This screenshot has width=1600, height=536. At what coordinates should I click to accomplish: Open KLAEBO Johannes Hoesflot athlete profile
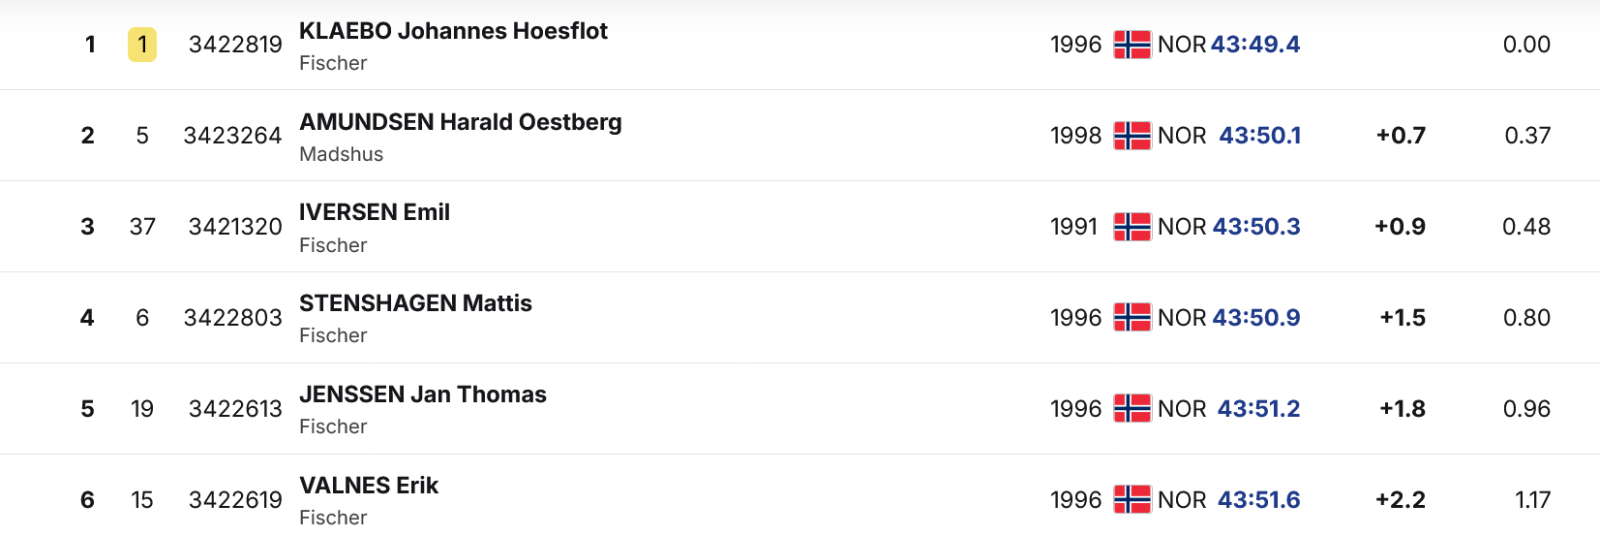tap(453, 31)
